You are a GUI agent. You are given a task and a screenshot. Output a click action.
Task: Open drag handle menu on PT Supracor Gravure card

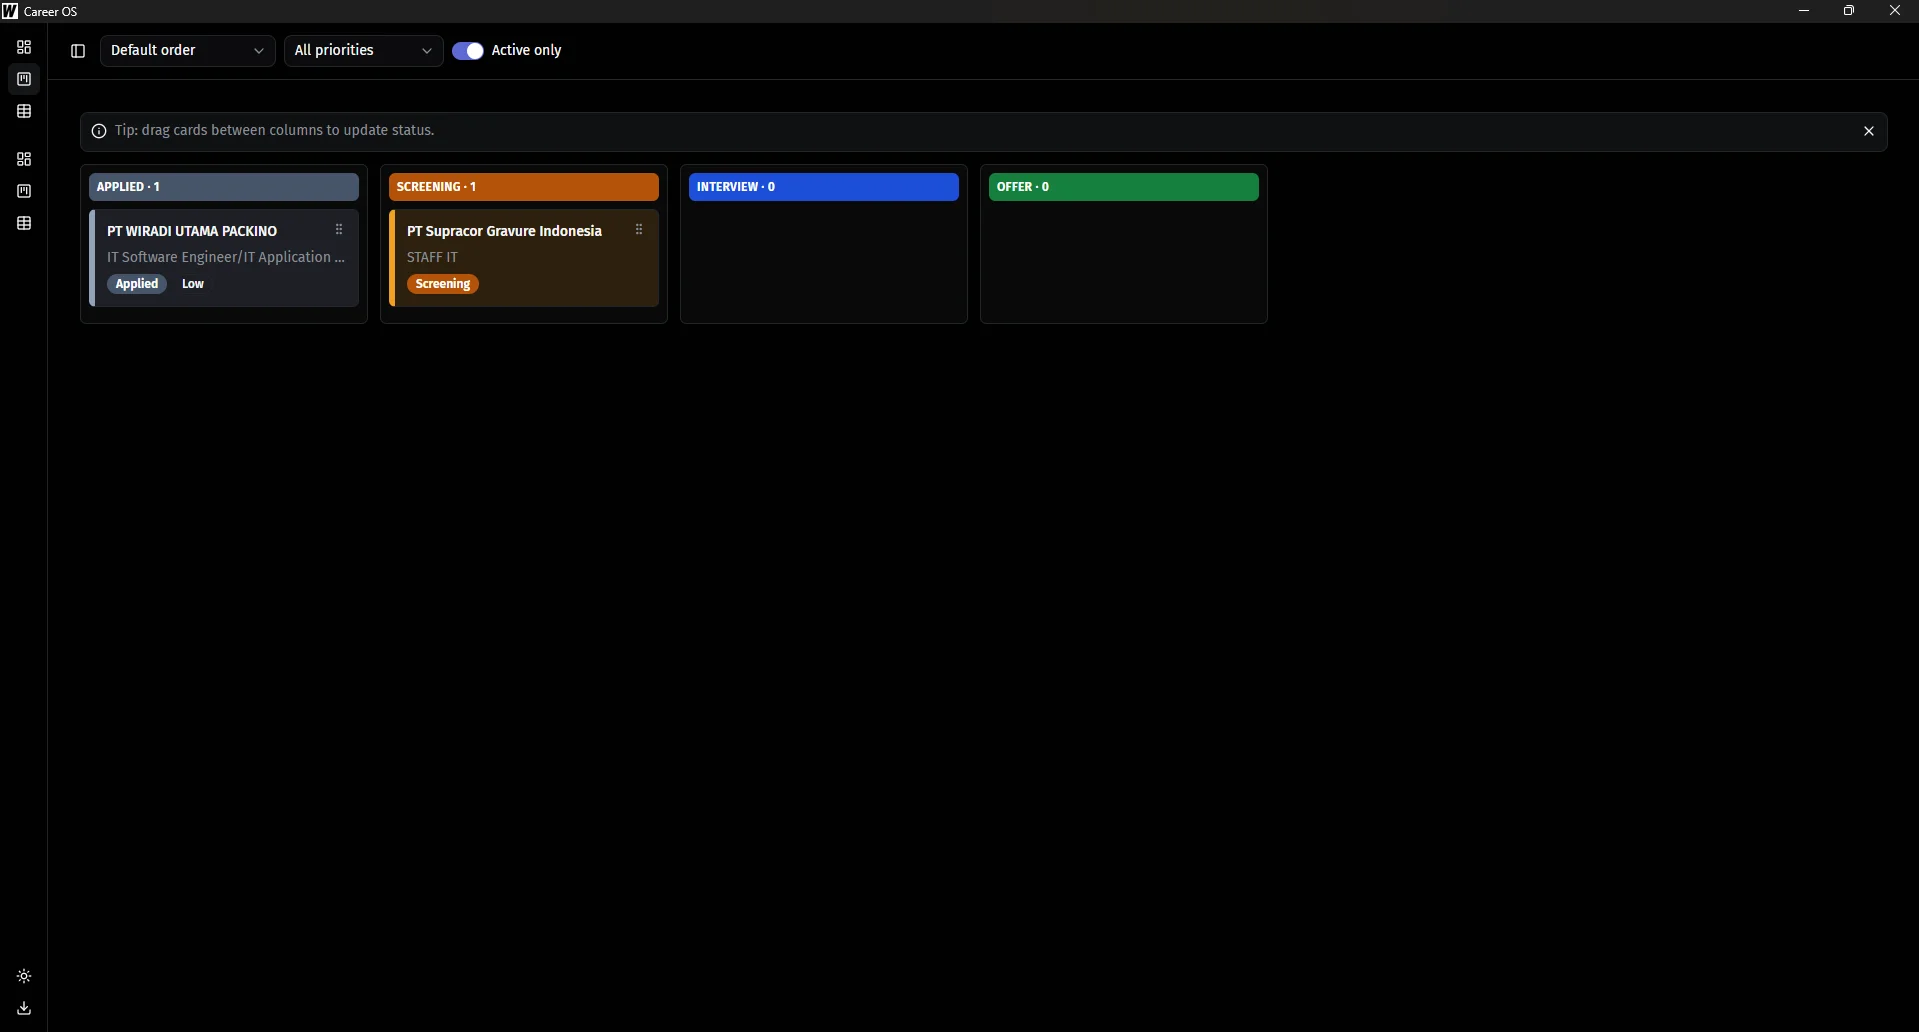639,230
